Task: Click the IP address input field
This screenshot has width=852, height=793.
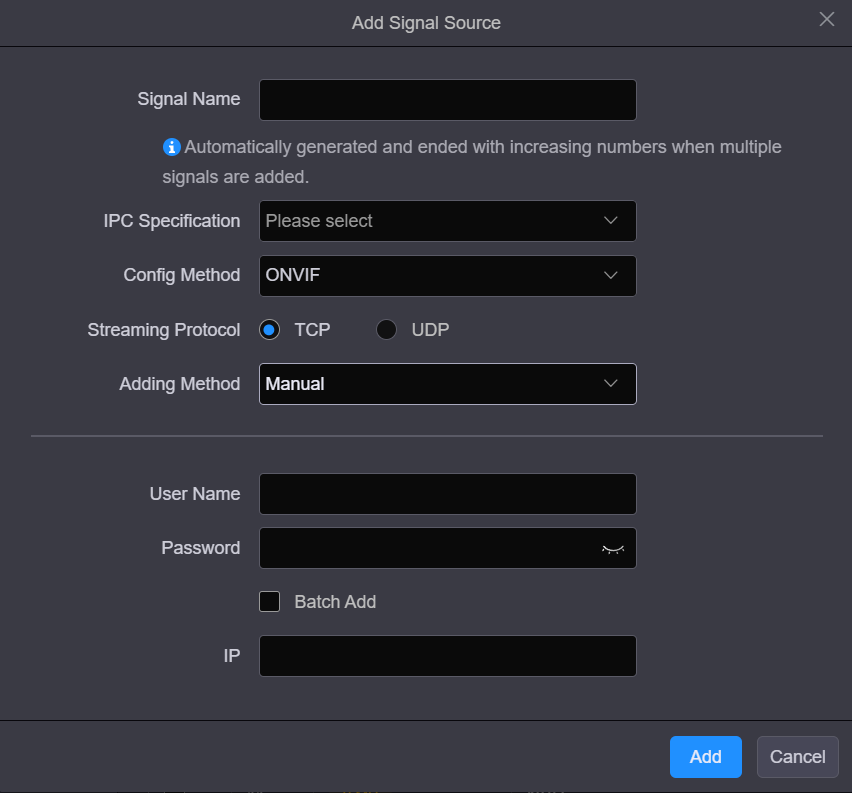Action: (x=447, y=656)
